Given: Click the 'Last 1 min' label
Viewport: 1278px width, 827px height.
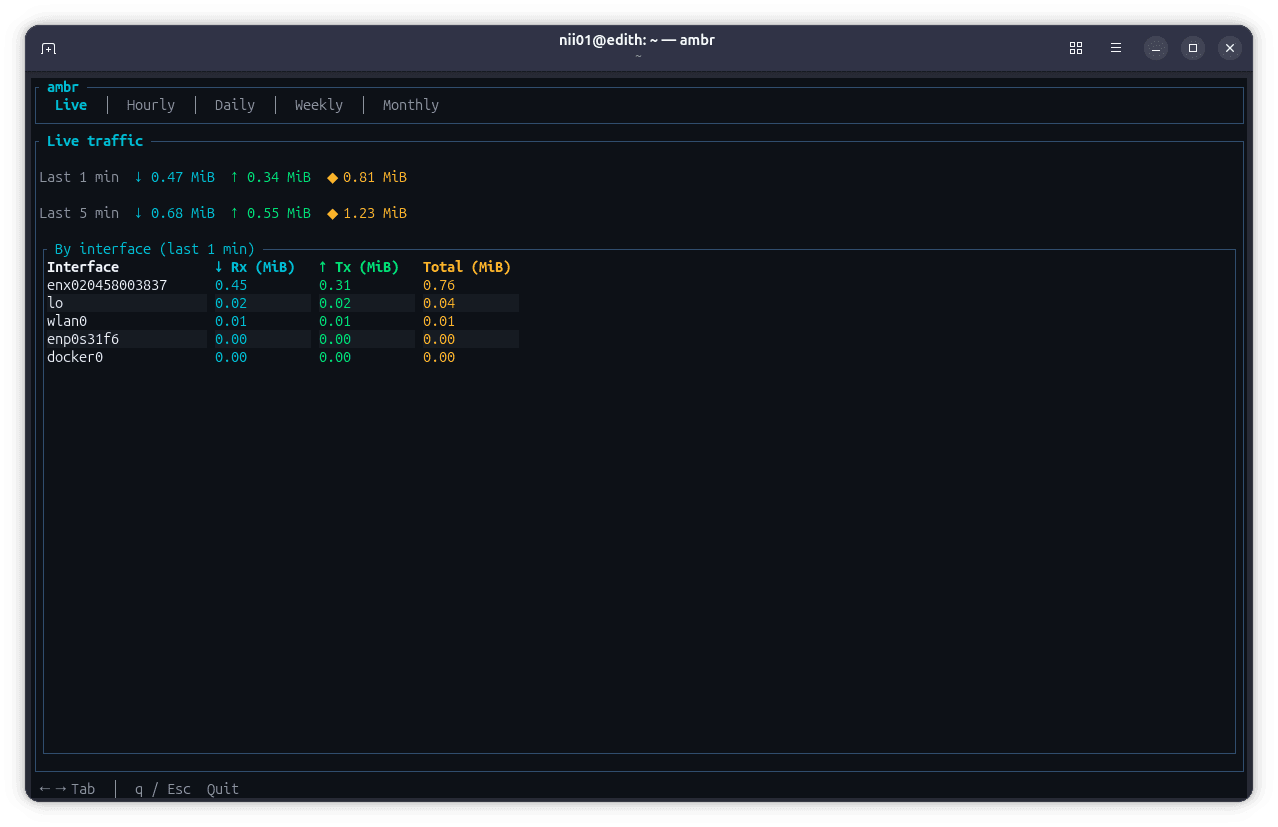Looking at the screenshot, I should click(79, 177).
